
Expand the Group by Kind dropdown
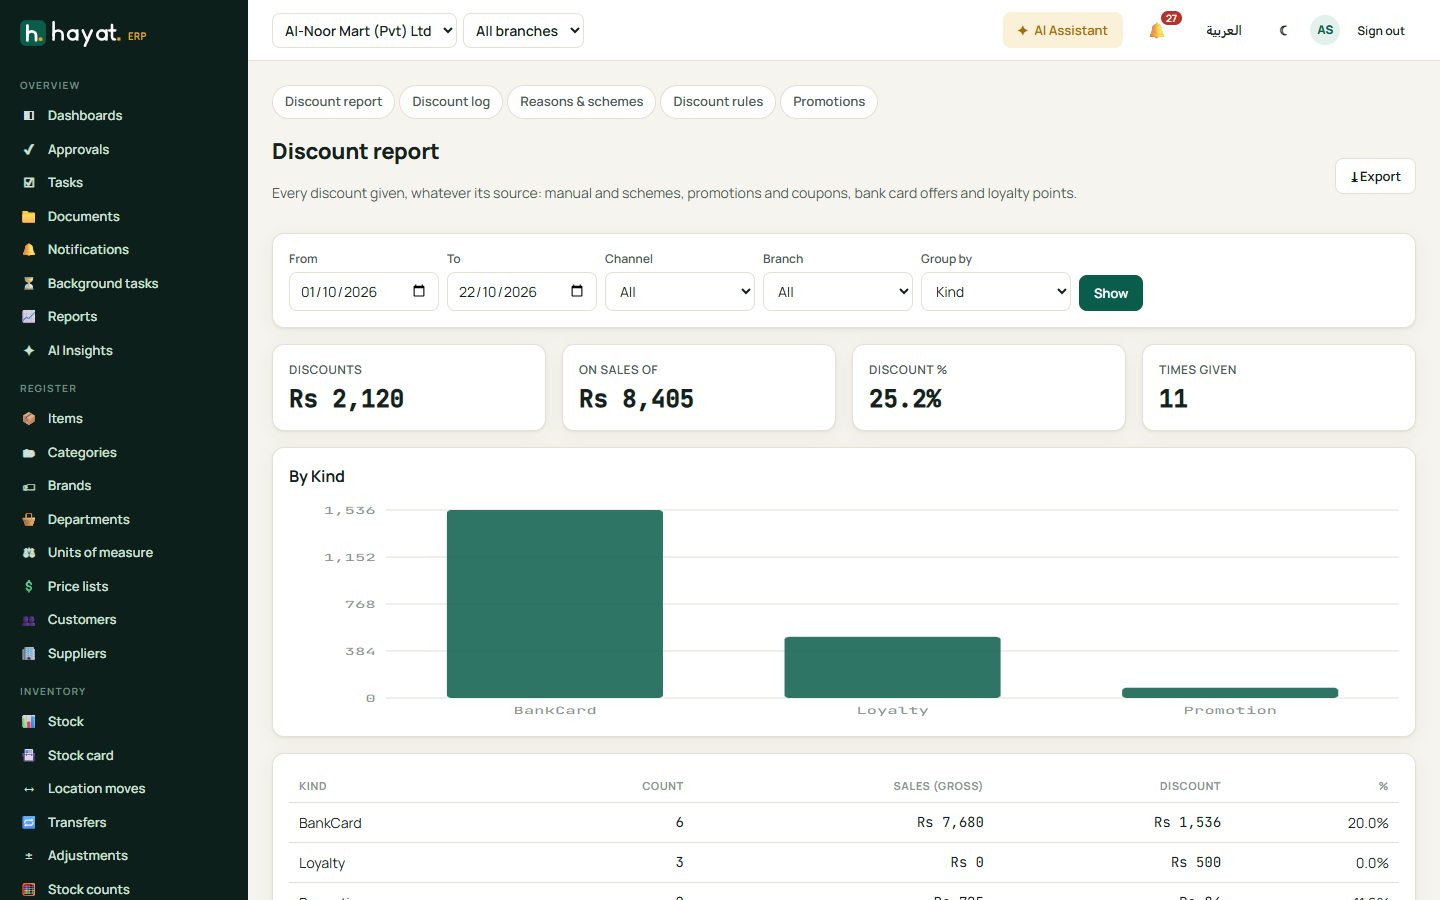point(996,292)
